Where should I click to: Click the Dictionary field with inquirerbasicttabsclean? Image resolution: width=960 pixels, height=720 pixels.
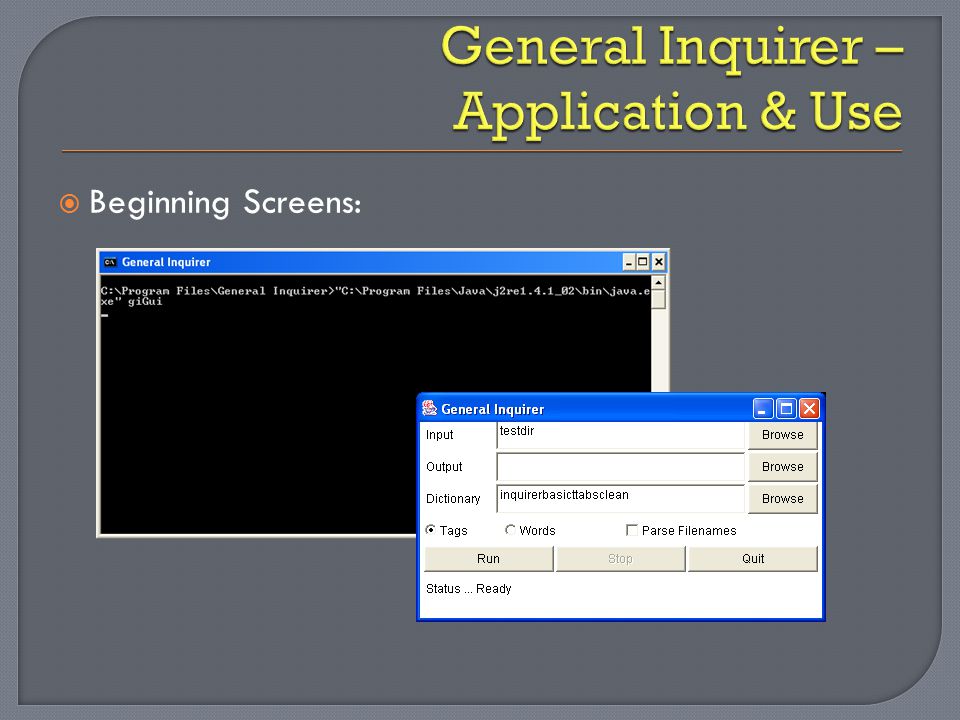621,499
